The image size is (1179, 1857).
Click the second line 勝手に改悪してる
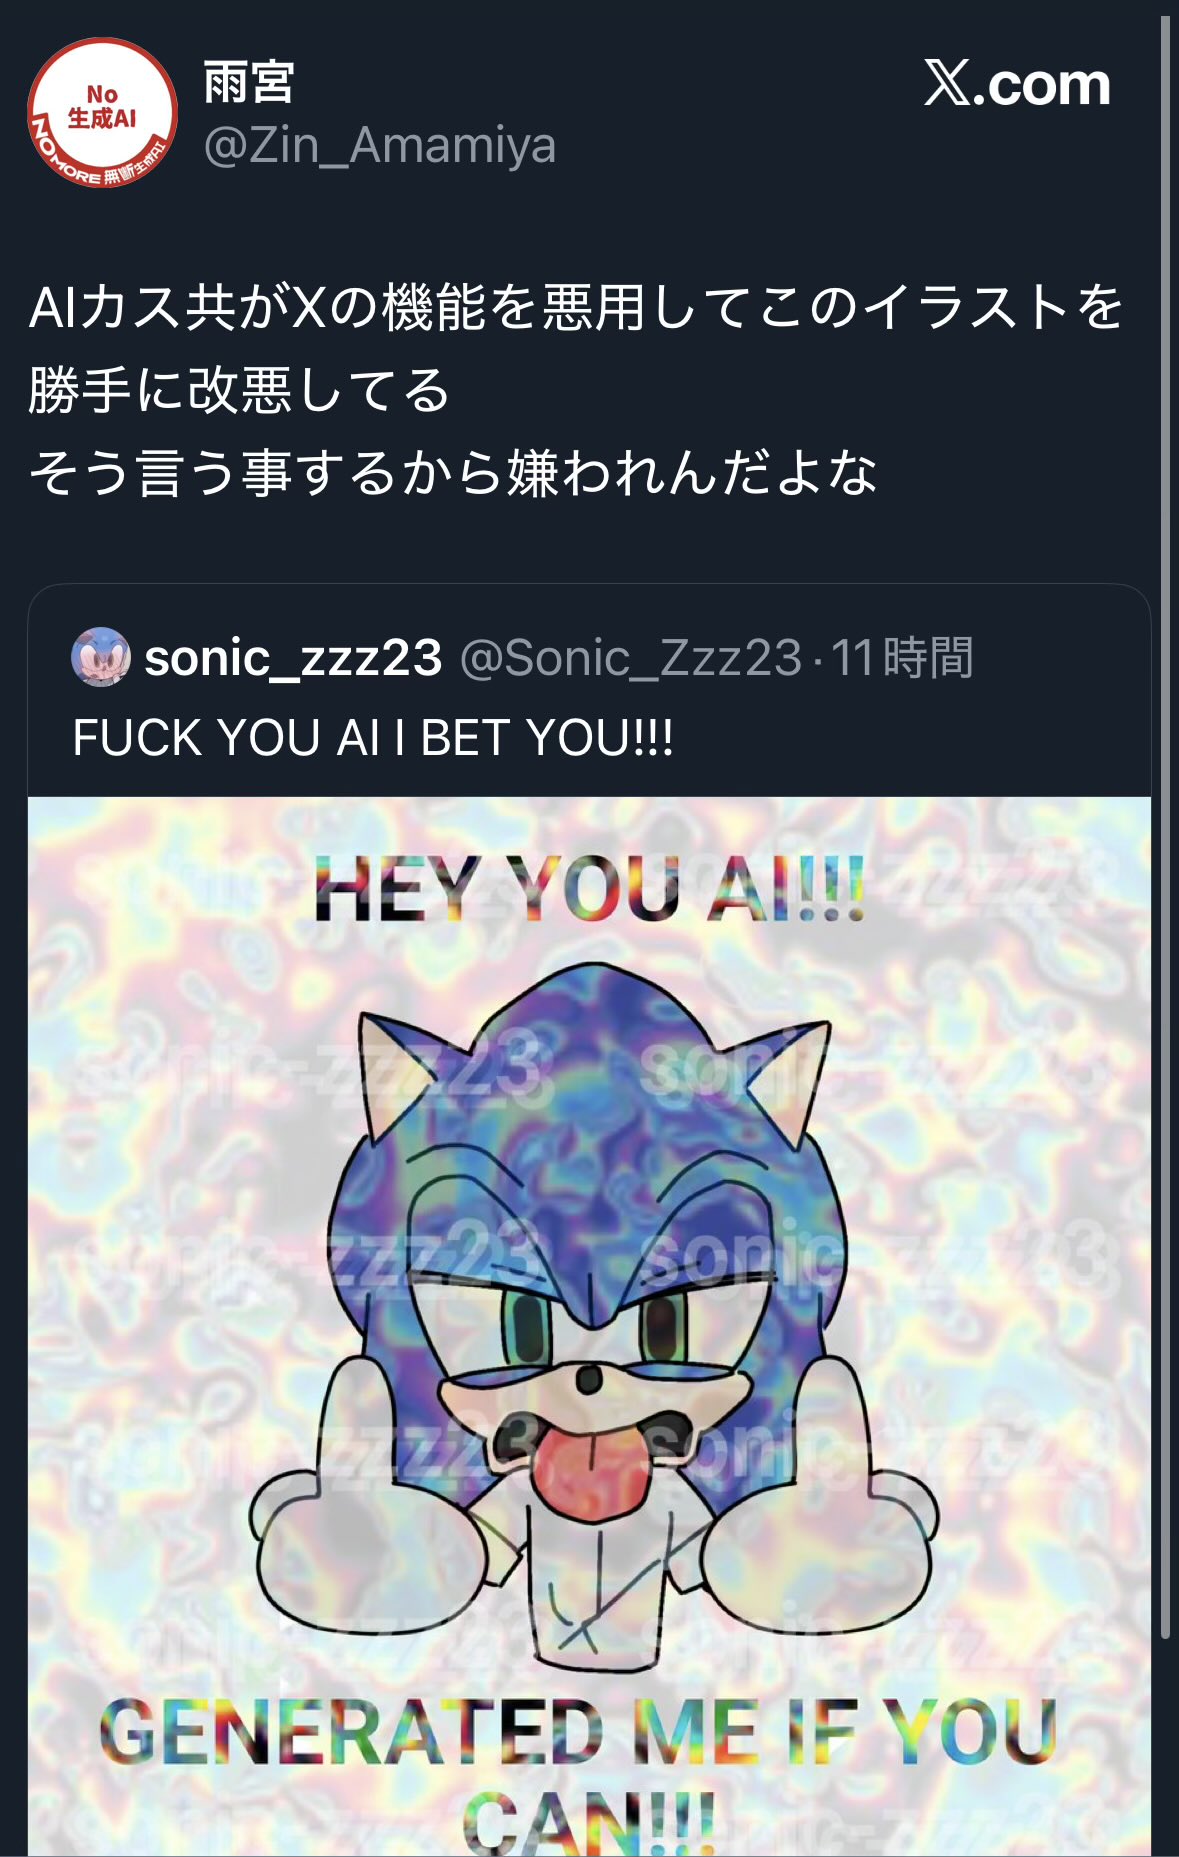coord(240,390)
